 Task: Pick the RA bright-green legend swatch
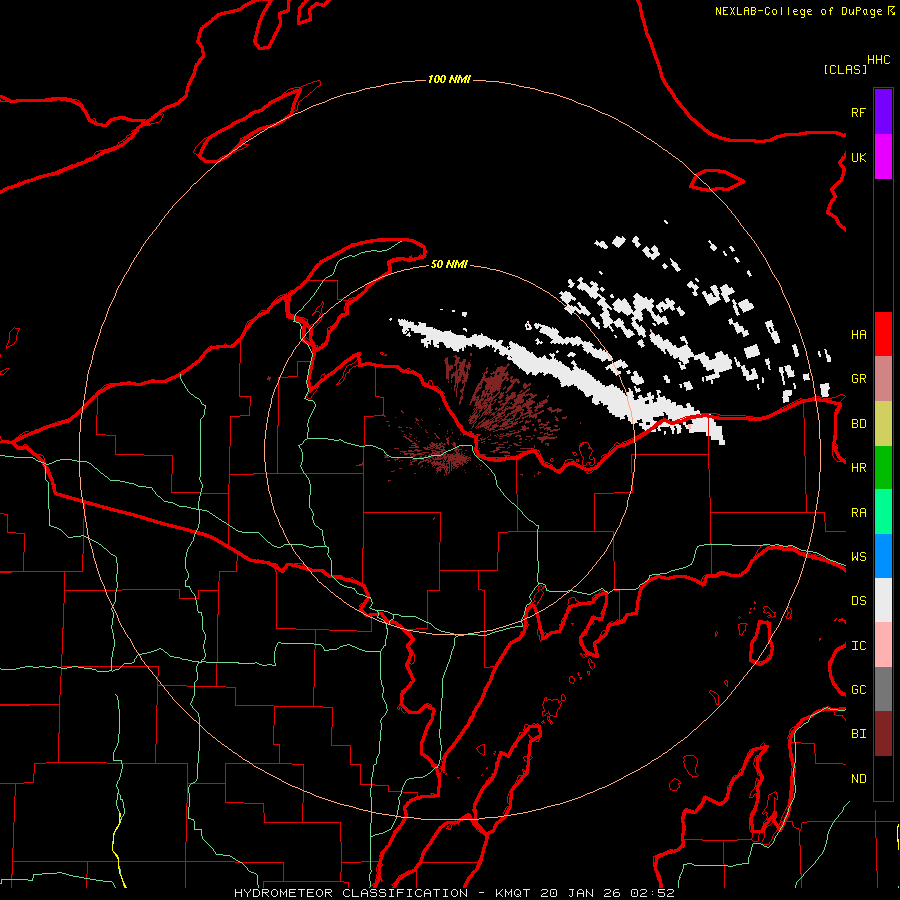(883, 511)
